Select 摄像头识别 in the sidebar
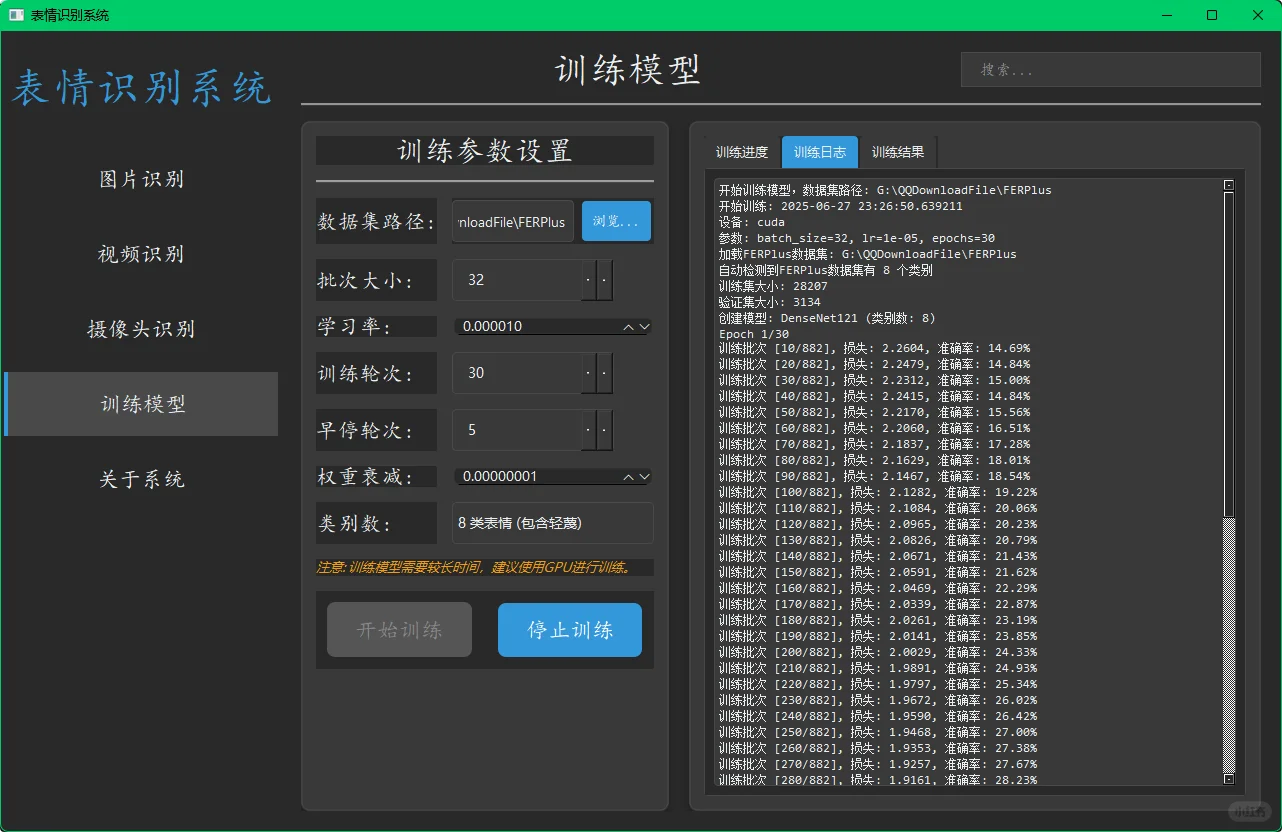The height and width of the screenshot is (832, 1282). (141, 329)
